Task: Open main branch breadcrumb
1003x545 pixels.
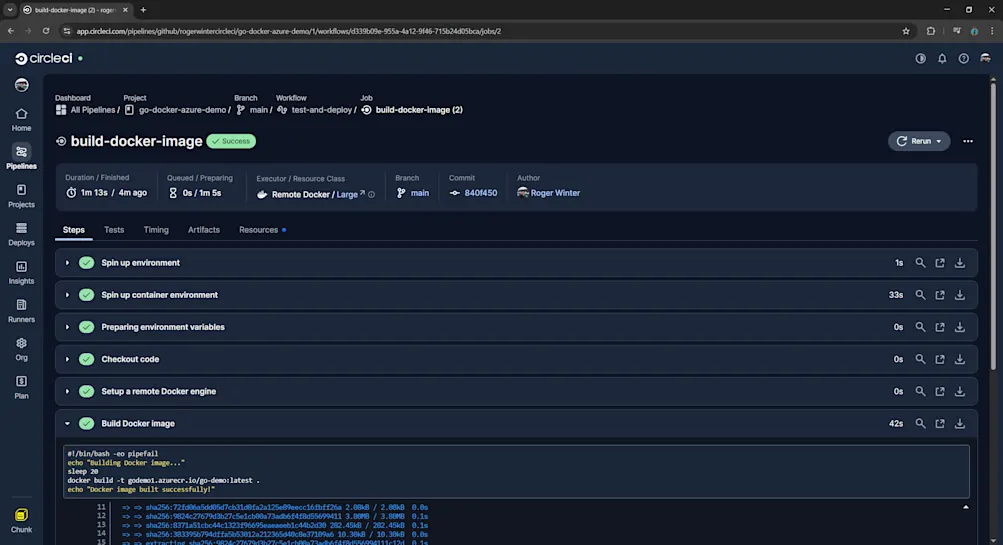Action: (252, 110)
